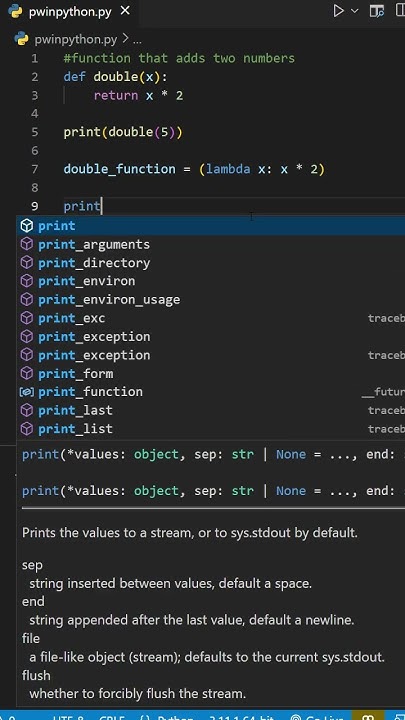405x720 pixels.
Task: Pick the print_environ_usage completion entry
Action: [x=211, y=299]
